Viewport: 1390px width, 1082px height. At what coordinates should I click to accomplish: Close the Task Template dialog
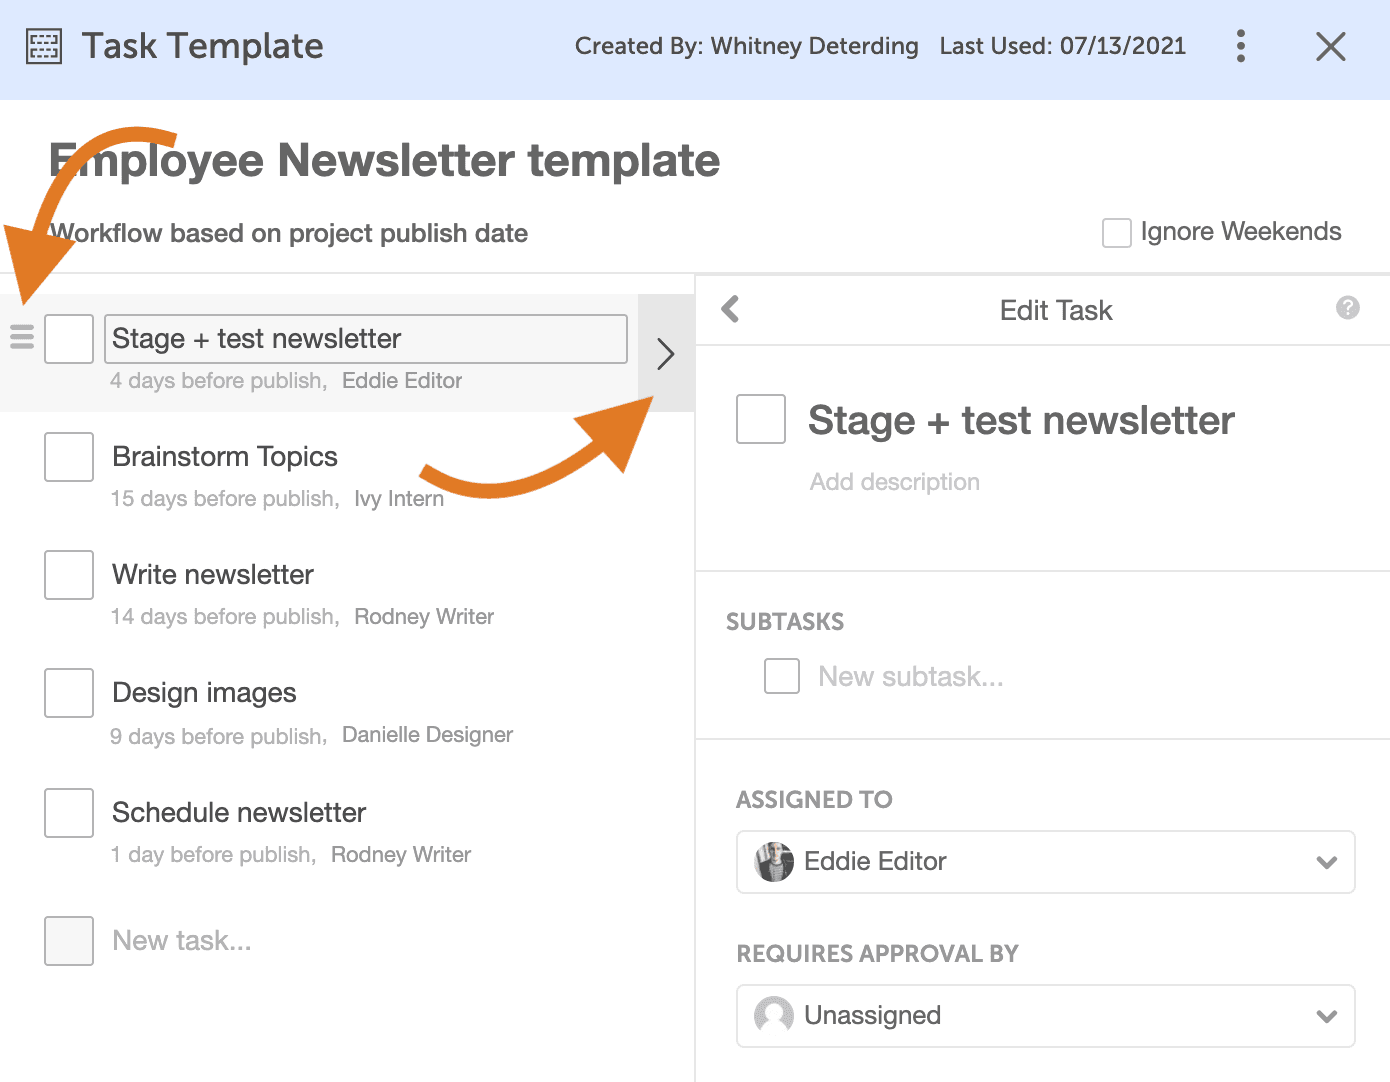pos(1330,46)
